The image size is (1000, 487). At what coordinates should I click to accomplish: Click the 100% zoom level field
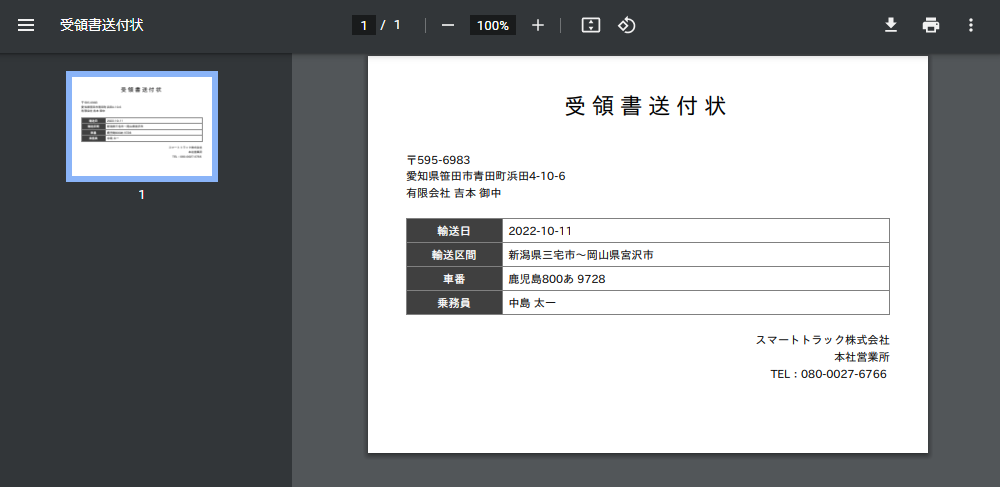pos(493,25)
